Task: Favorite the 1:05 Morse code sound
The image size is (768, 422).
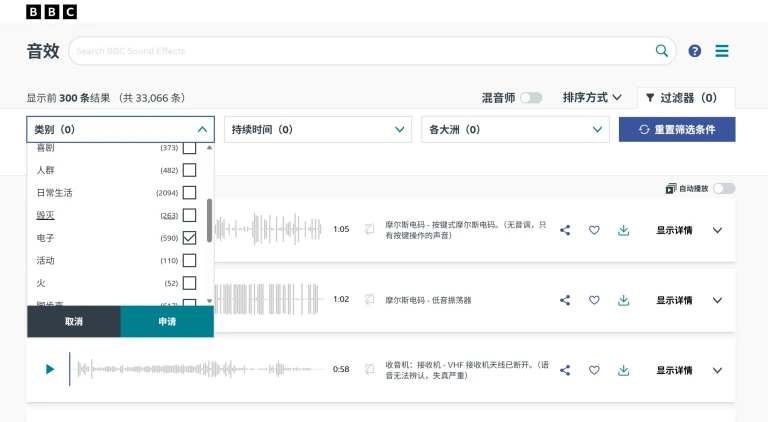Action: (594, 230)
